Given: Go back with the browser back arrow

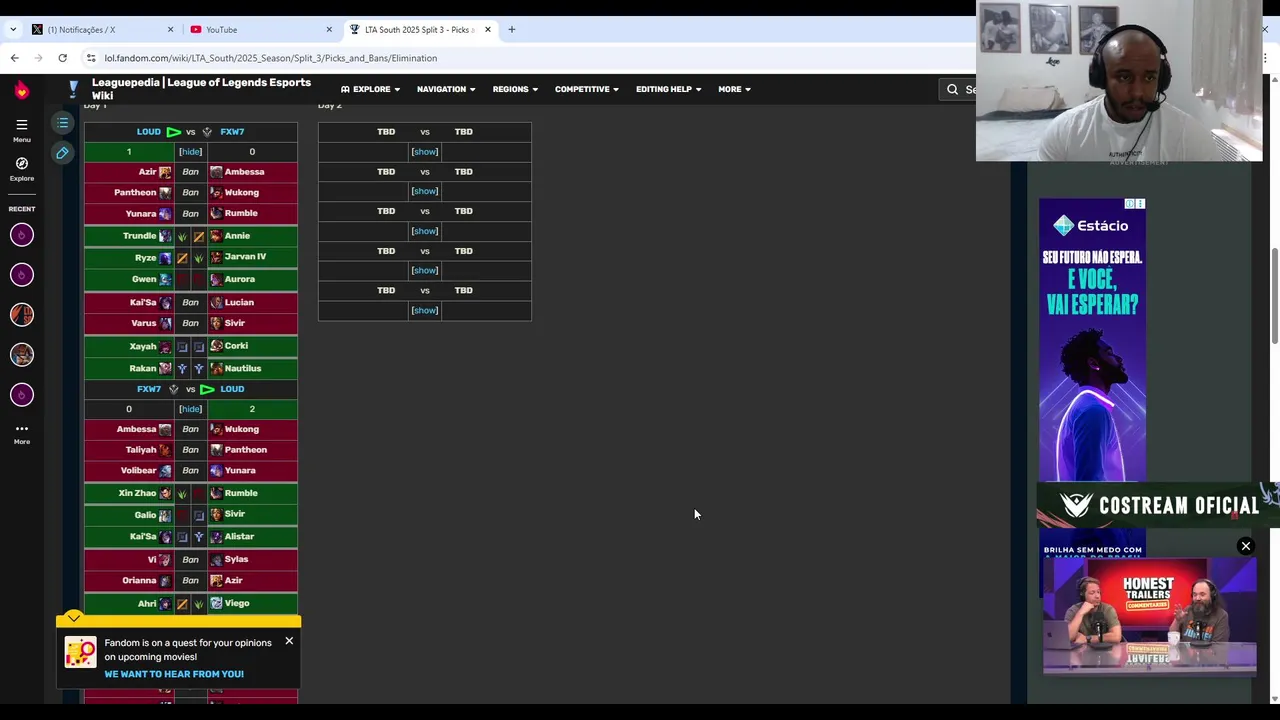Looking at the screenshot, I should tap(15, 58).
